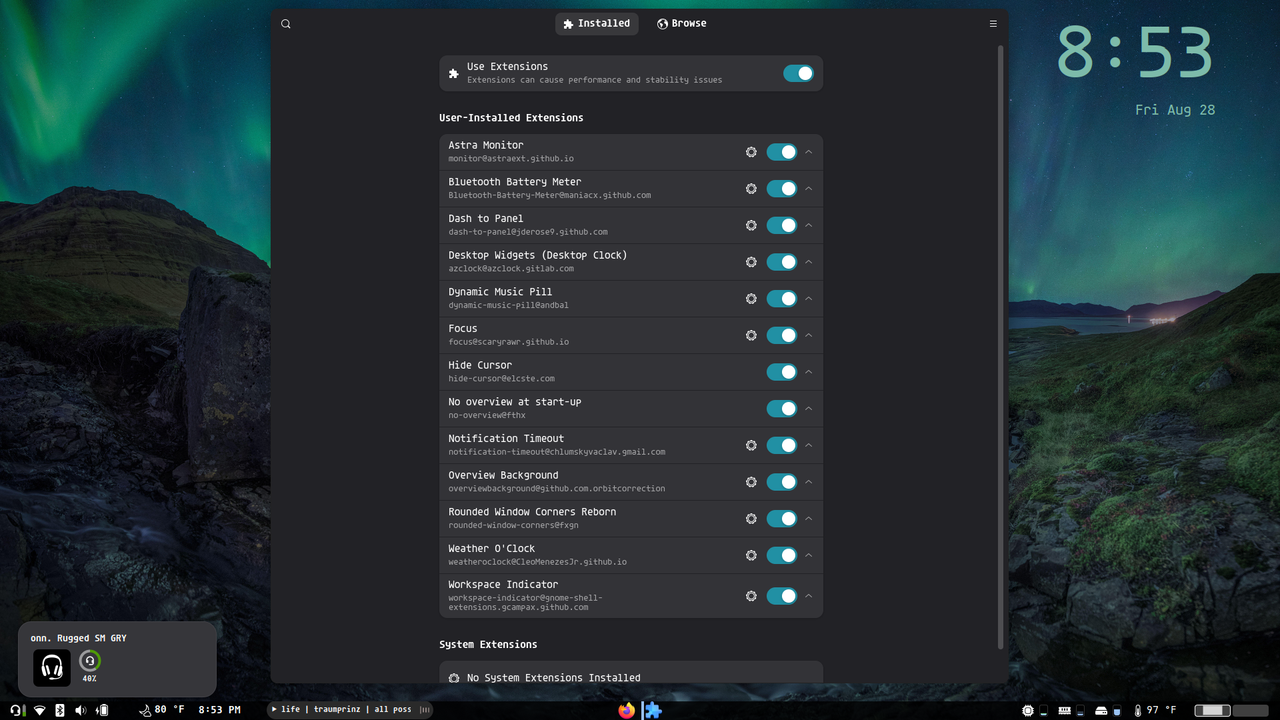Click the disk storage monitor icon
Image resolution: width=1280 pixels, height=720 pixels.
pyautogui.click(x=1101, y=710)
